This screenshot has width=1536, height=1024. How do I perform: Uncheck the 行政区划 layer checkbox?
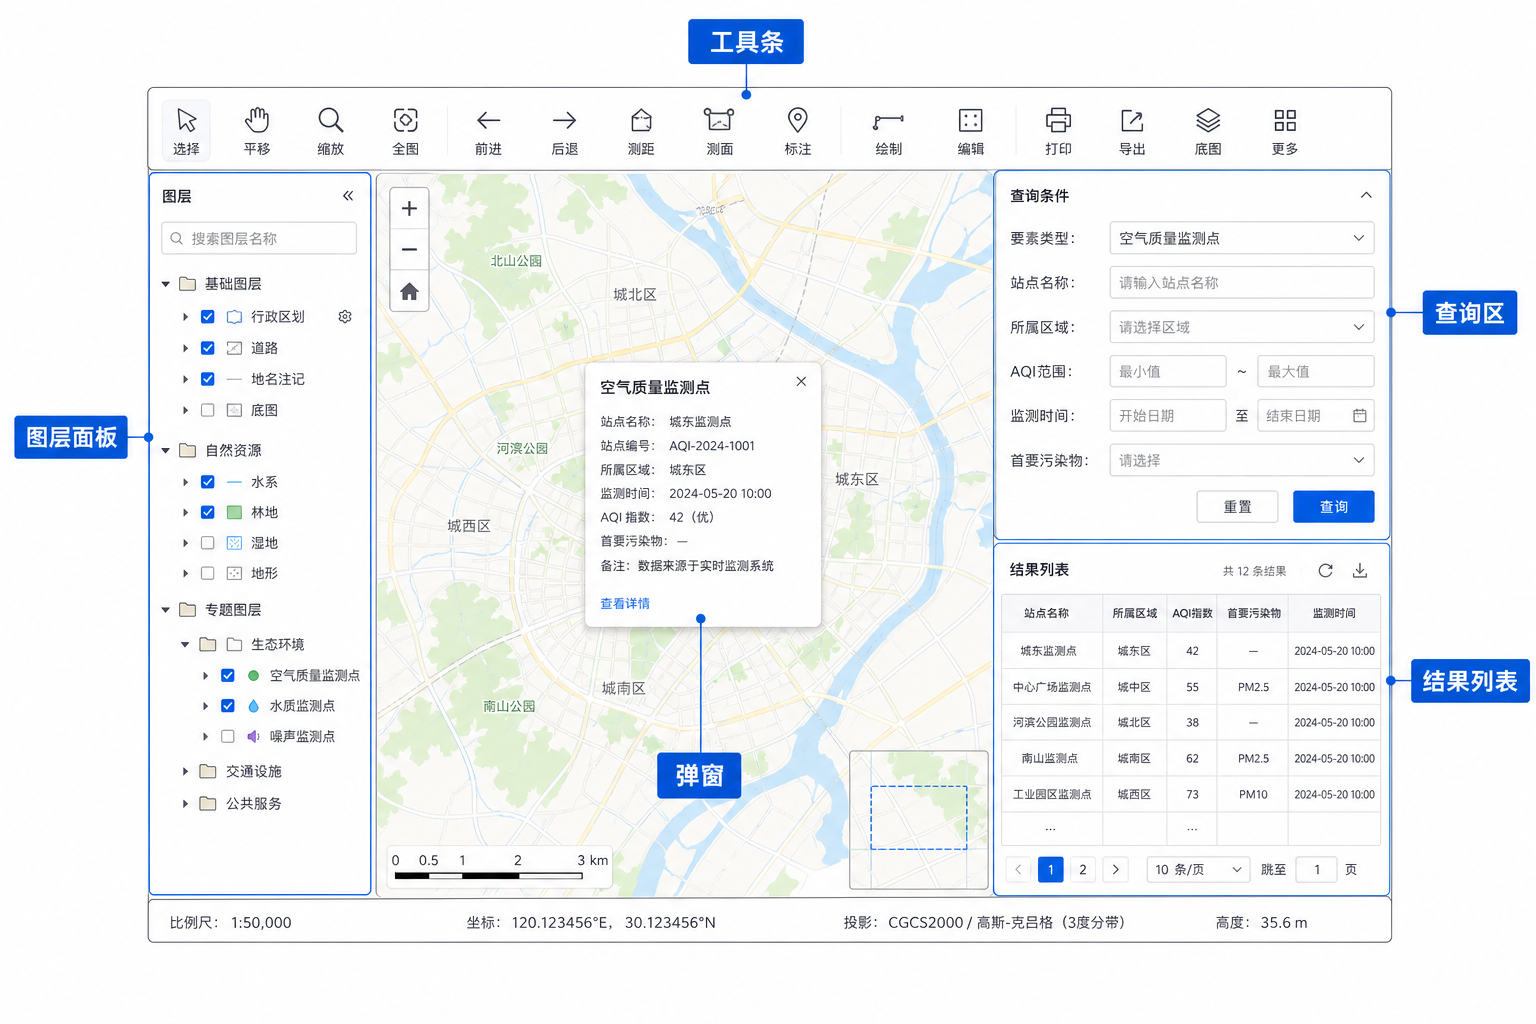coord(208,317)
